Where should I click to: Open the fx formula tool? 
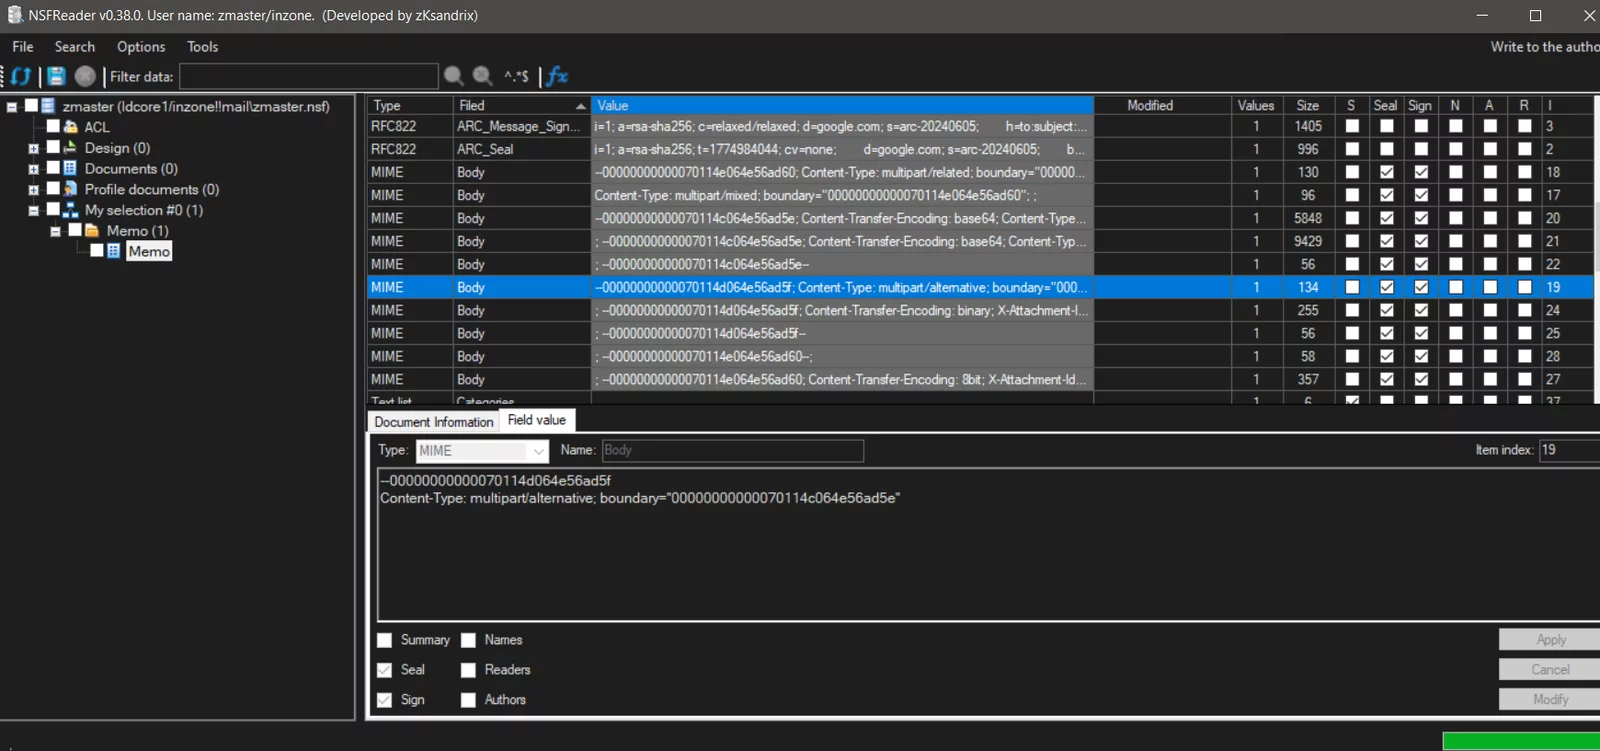pos(557,76)
